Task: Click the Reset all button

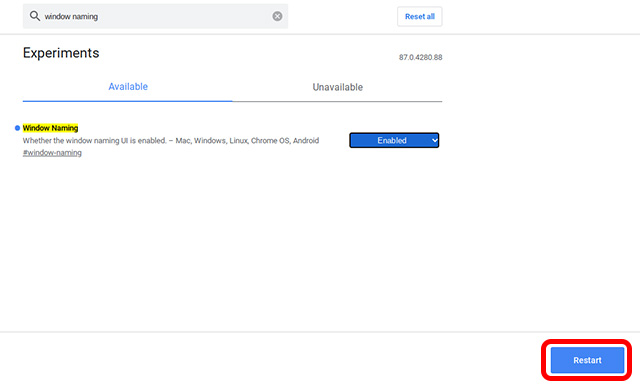Action: pos(420,17)
